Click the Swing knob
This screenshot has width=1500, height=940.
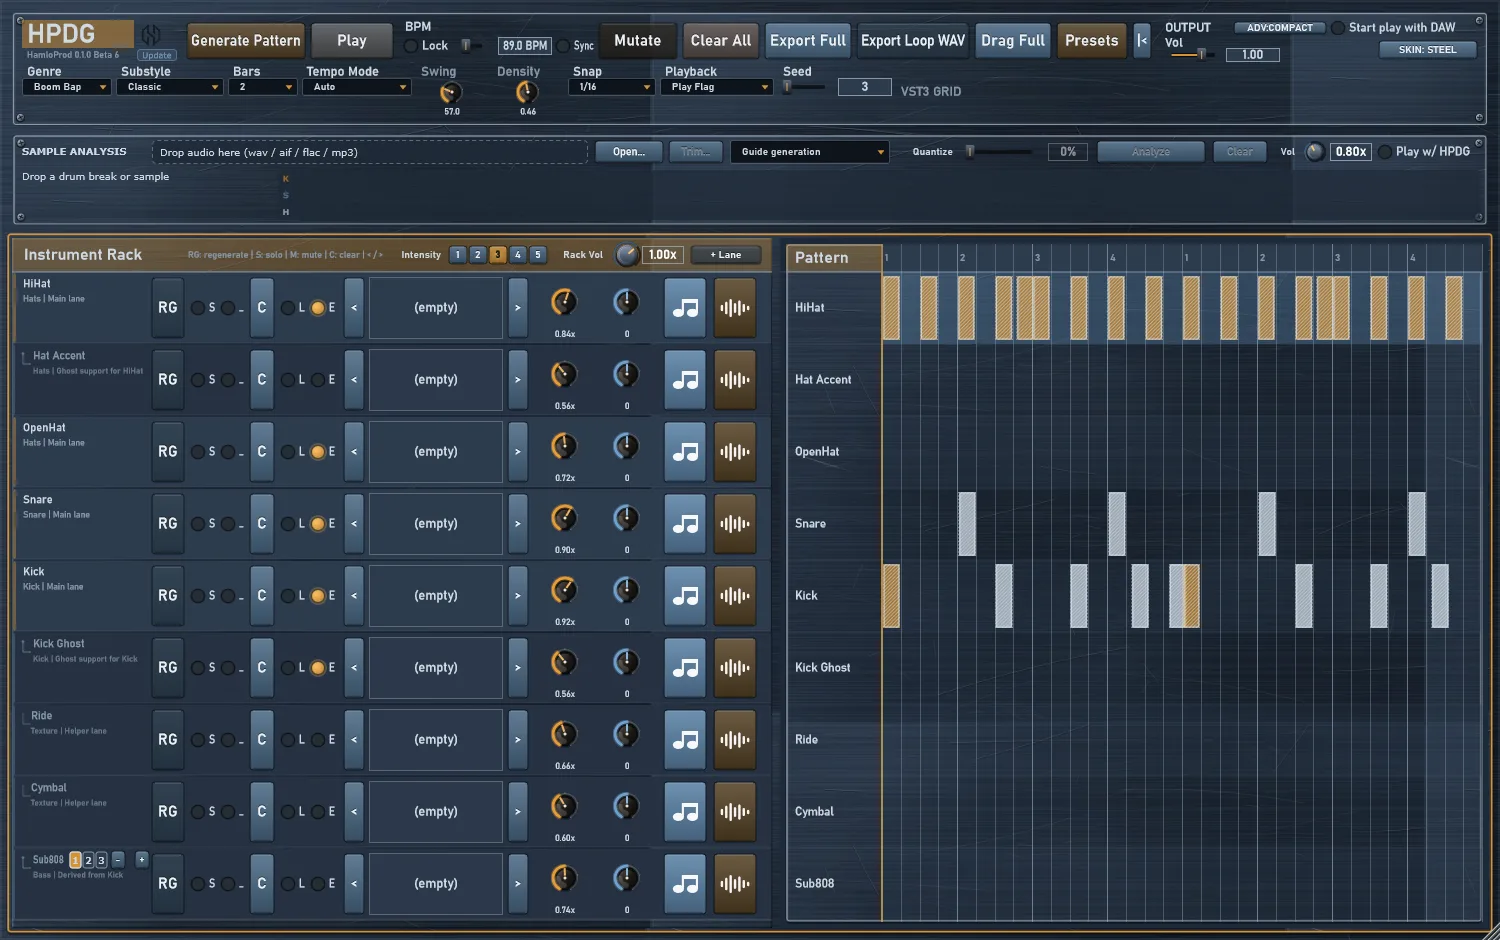coord(451,93)
